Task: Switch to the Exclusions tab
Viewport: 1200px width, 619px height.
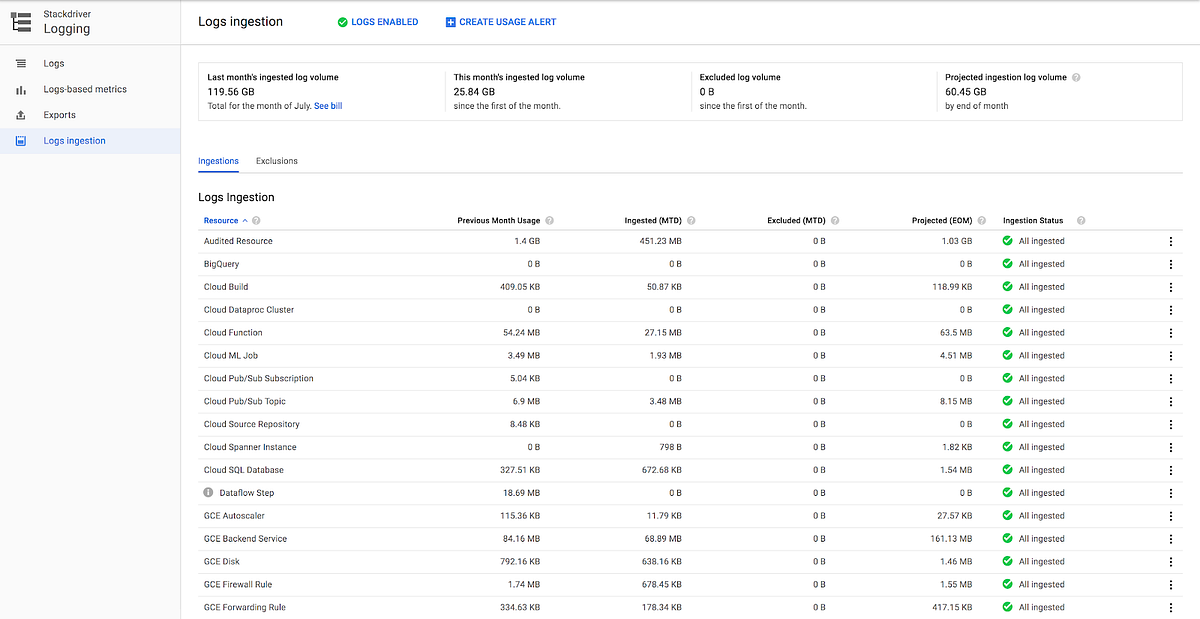Action: tap(276, 161)
